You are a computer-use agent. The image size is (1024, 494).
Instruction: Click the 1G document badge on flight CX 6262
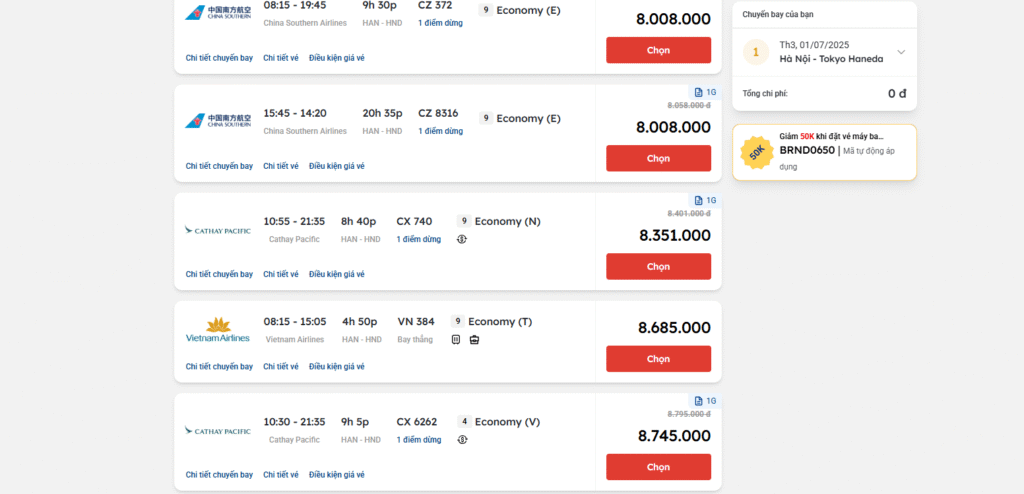705,400
